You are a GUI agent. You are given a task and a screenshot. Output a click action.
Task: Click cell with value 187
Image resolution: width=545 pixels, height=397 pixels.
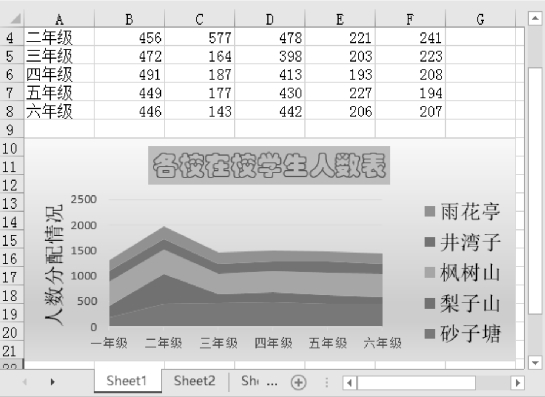coord(200,74)
